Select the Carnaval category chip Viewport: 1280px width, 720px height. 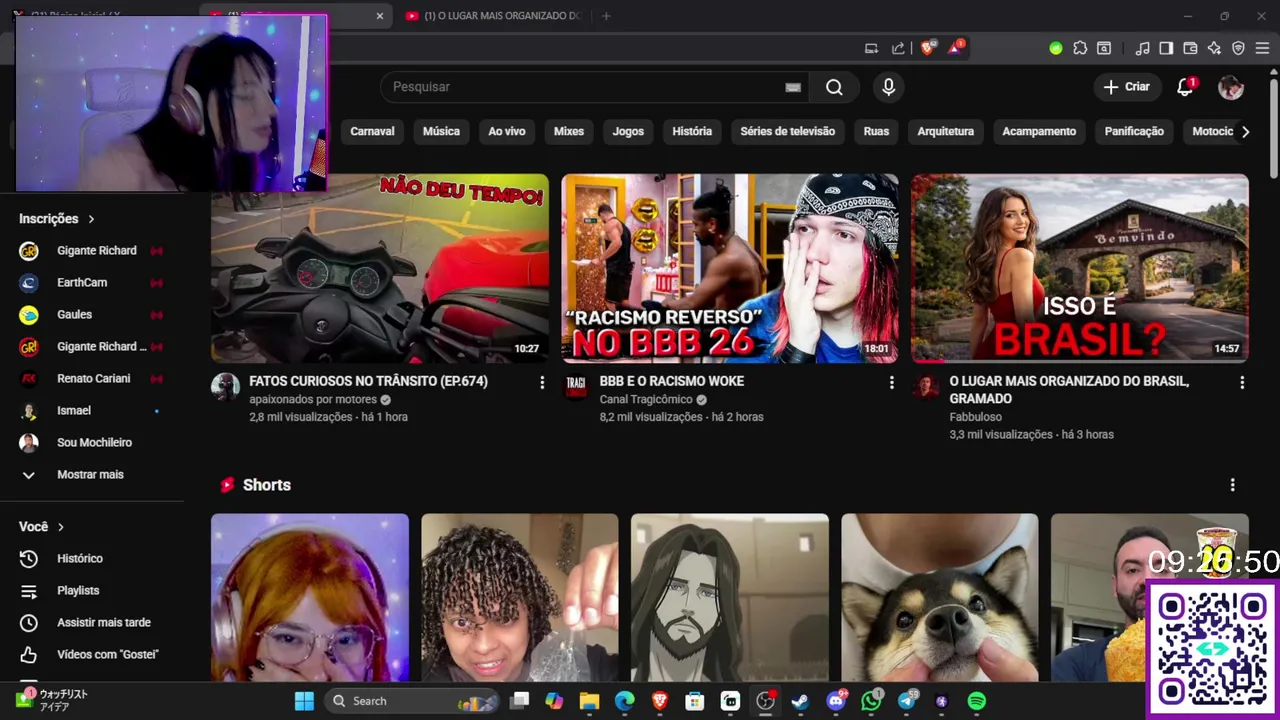click(372, 131)
